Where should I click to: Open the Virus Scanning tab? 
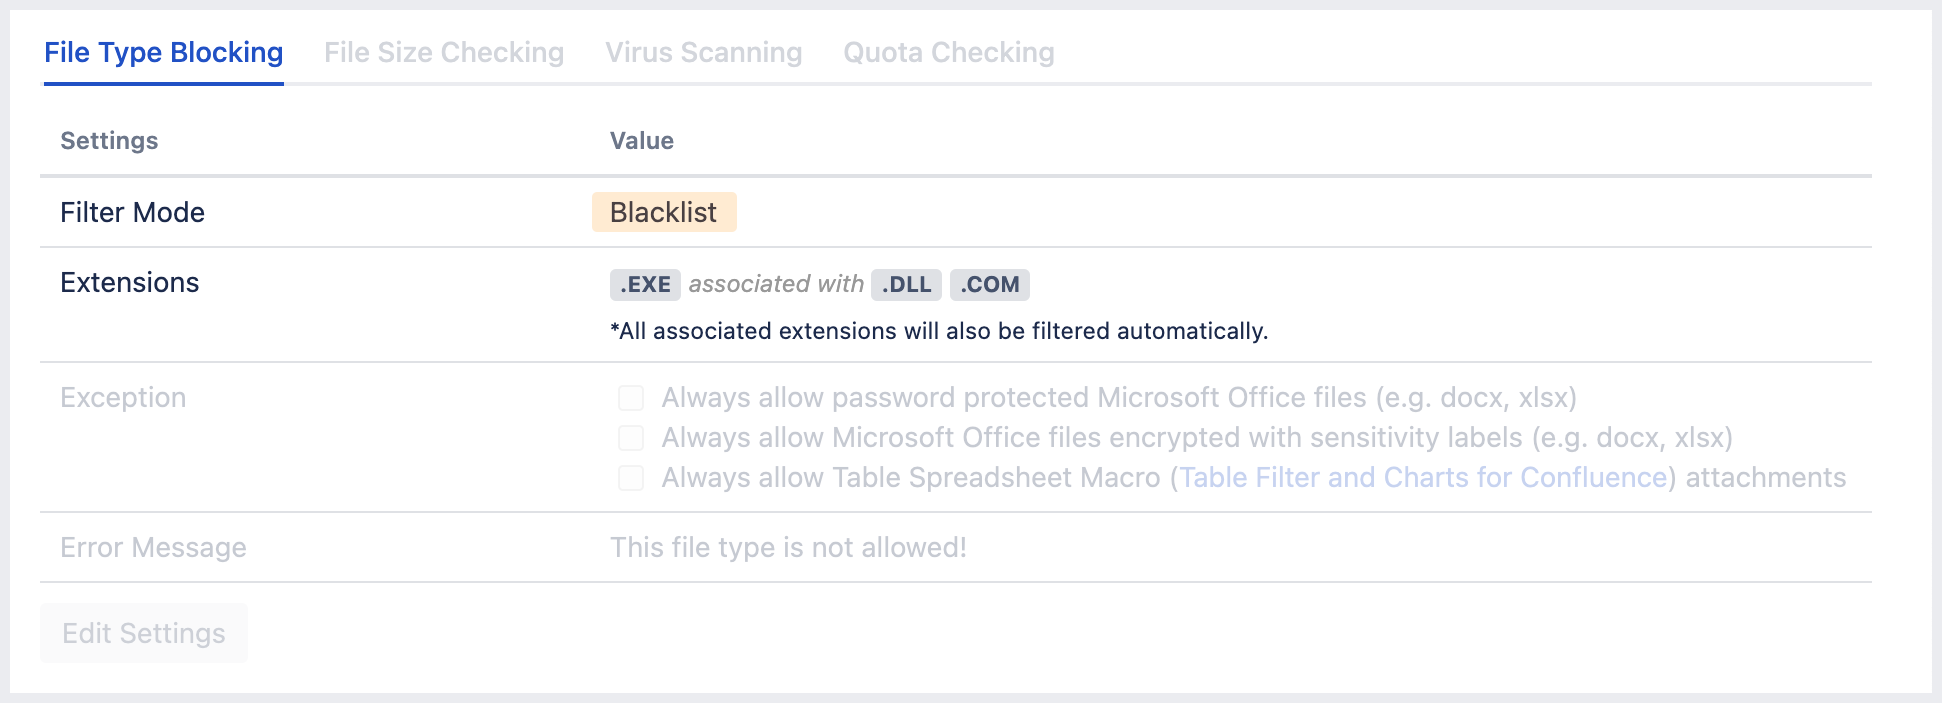[703, 52]
